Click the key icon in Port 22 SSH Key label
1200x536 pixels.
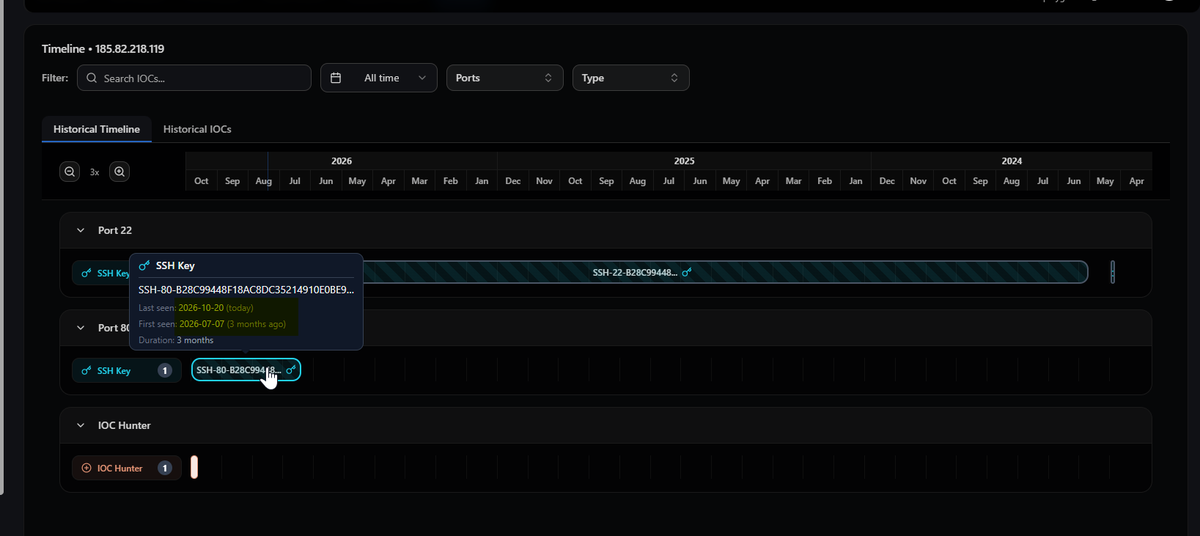(87, 272)
